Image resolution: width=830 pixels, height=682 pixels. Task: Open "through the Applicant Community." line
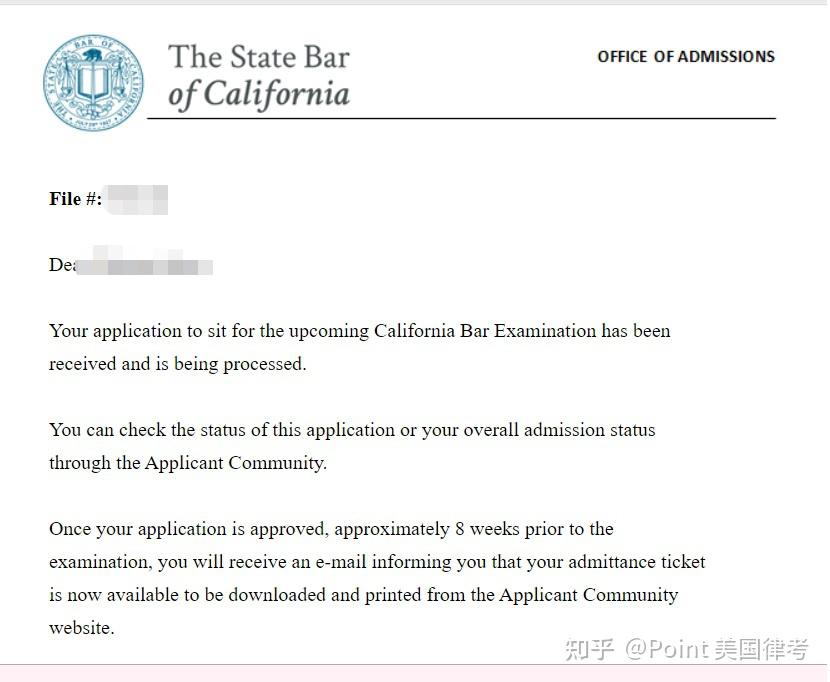tap(188, 463)
